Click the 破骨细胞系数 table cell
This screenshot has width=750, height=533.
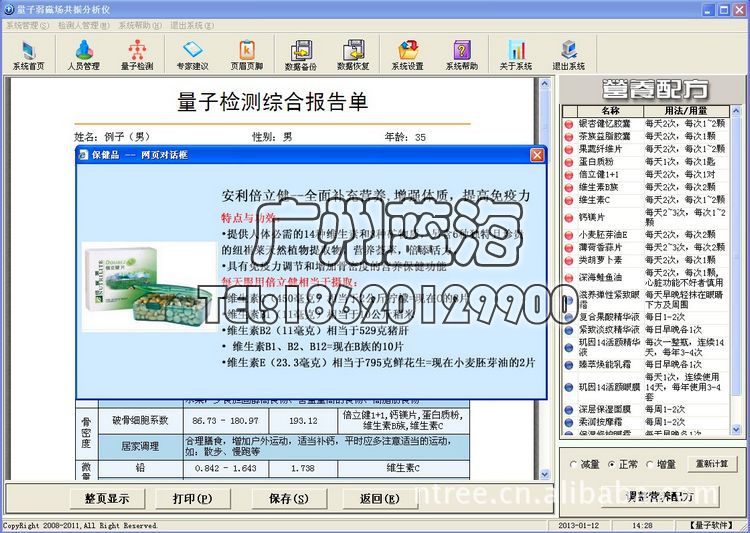140,421
